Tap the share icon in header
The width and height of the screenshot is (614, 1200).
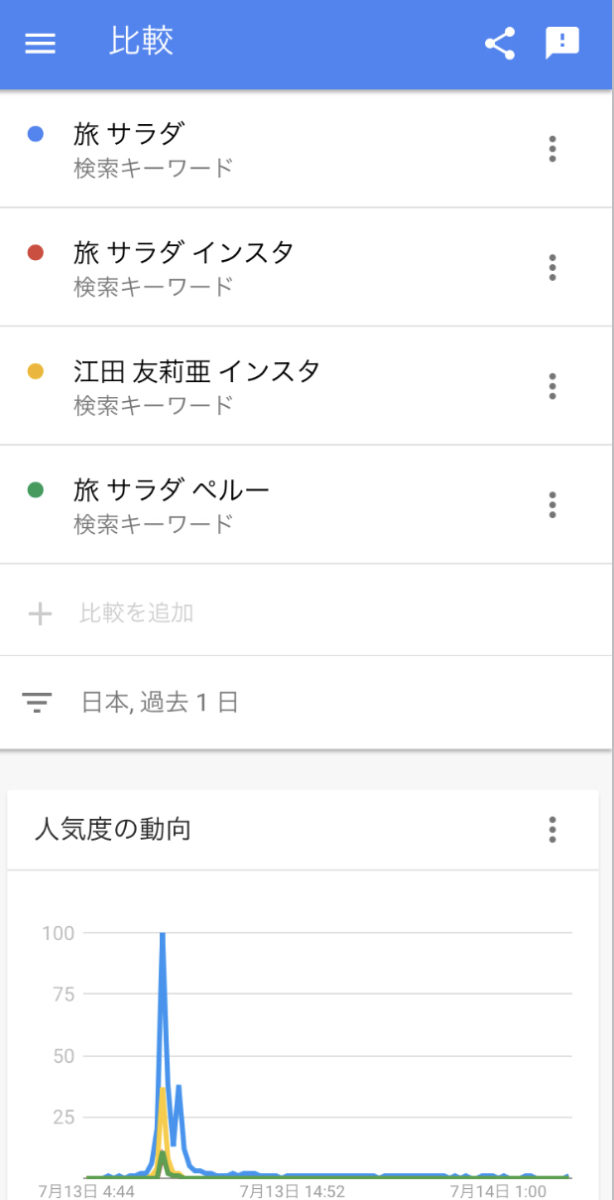(500, 44)
